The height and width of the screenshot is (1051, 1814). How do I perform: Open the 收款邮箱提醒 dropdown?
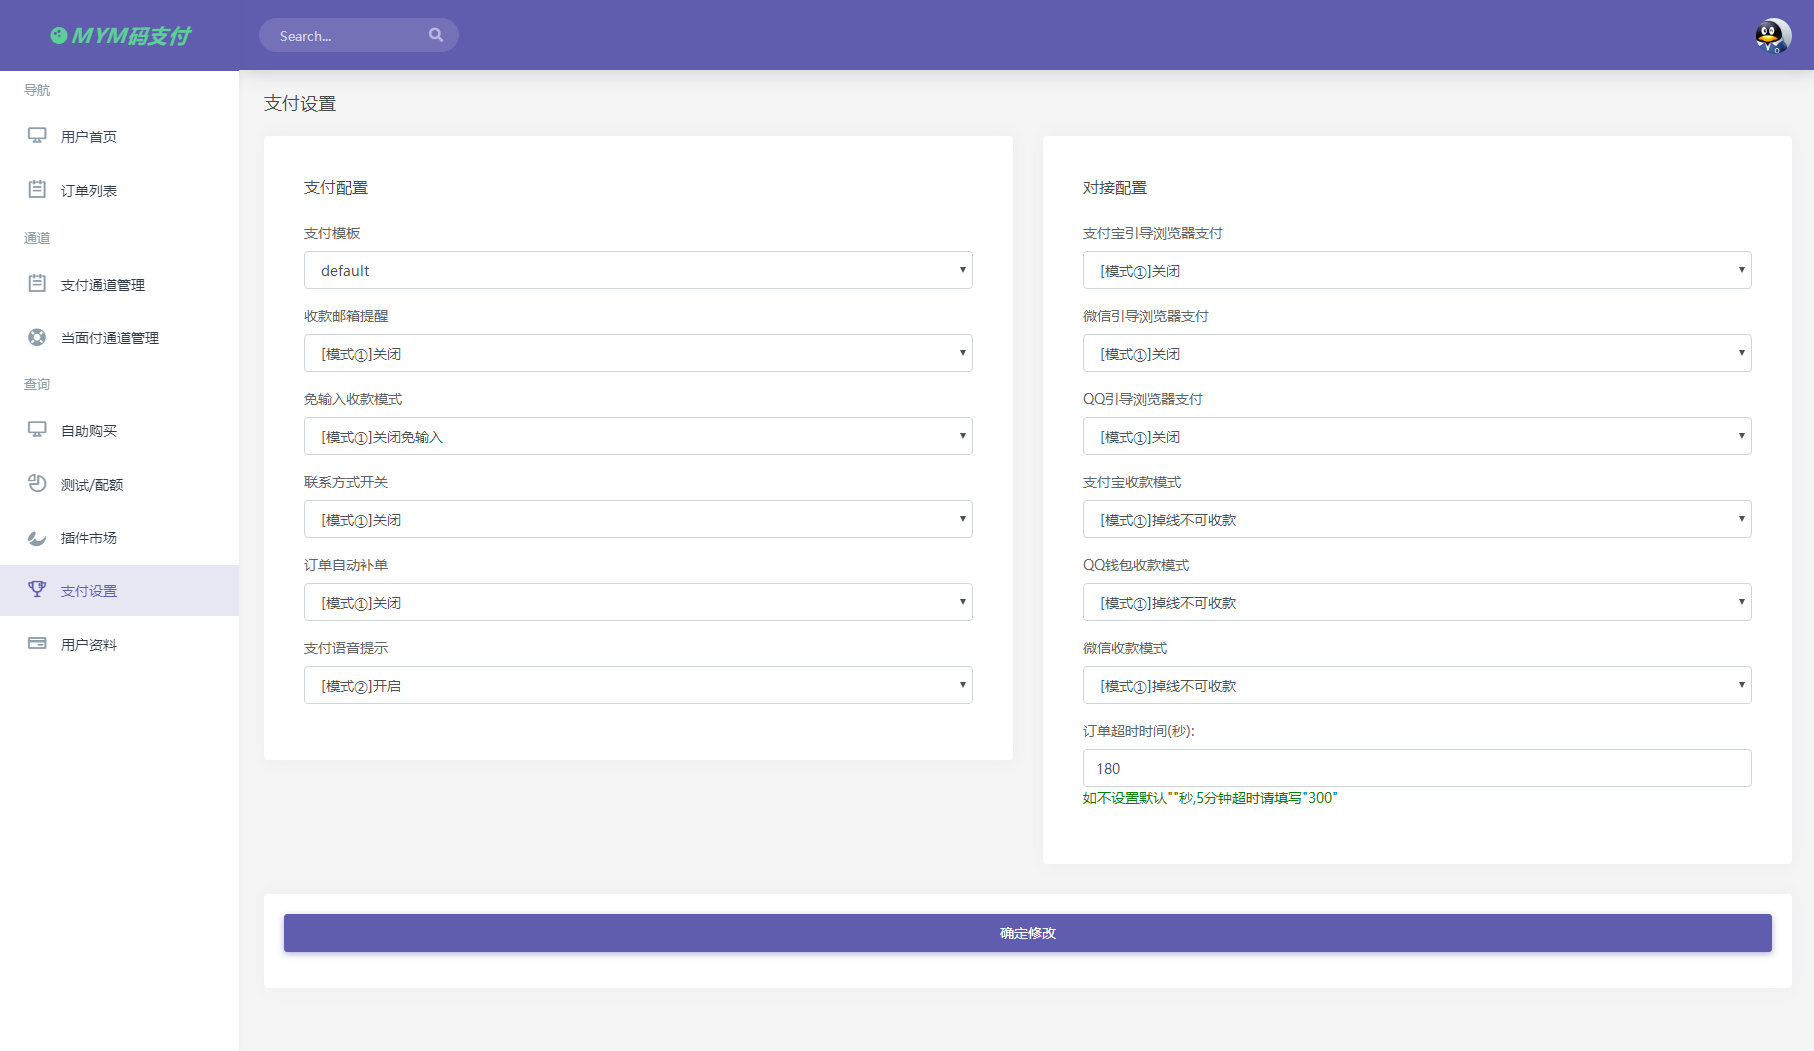(x=638, y=353)
